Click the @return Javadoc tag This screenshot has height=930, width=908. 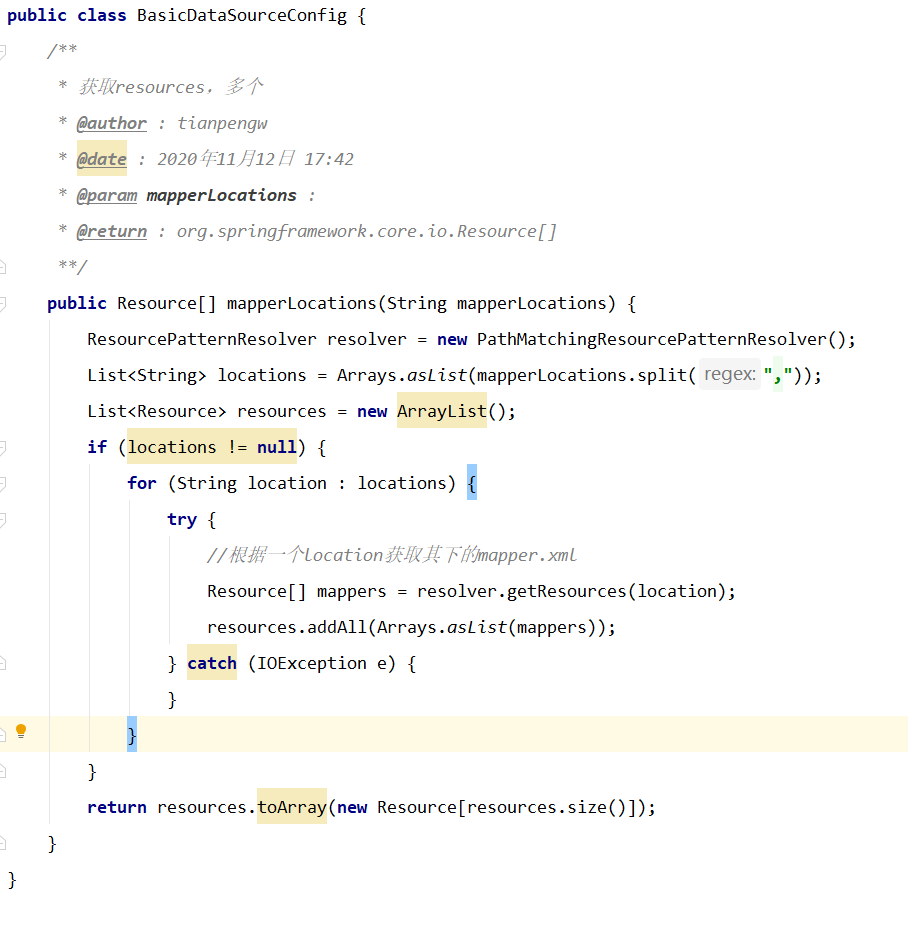[x=111, y=231]
